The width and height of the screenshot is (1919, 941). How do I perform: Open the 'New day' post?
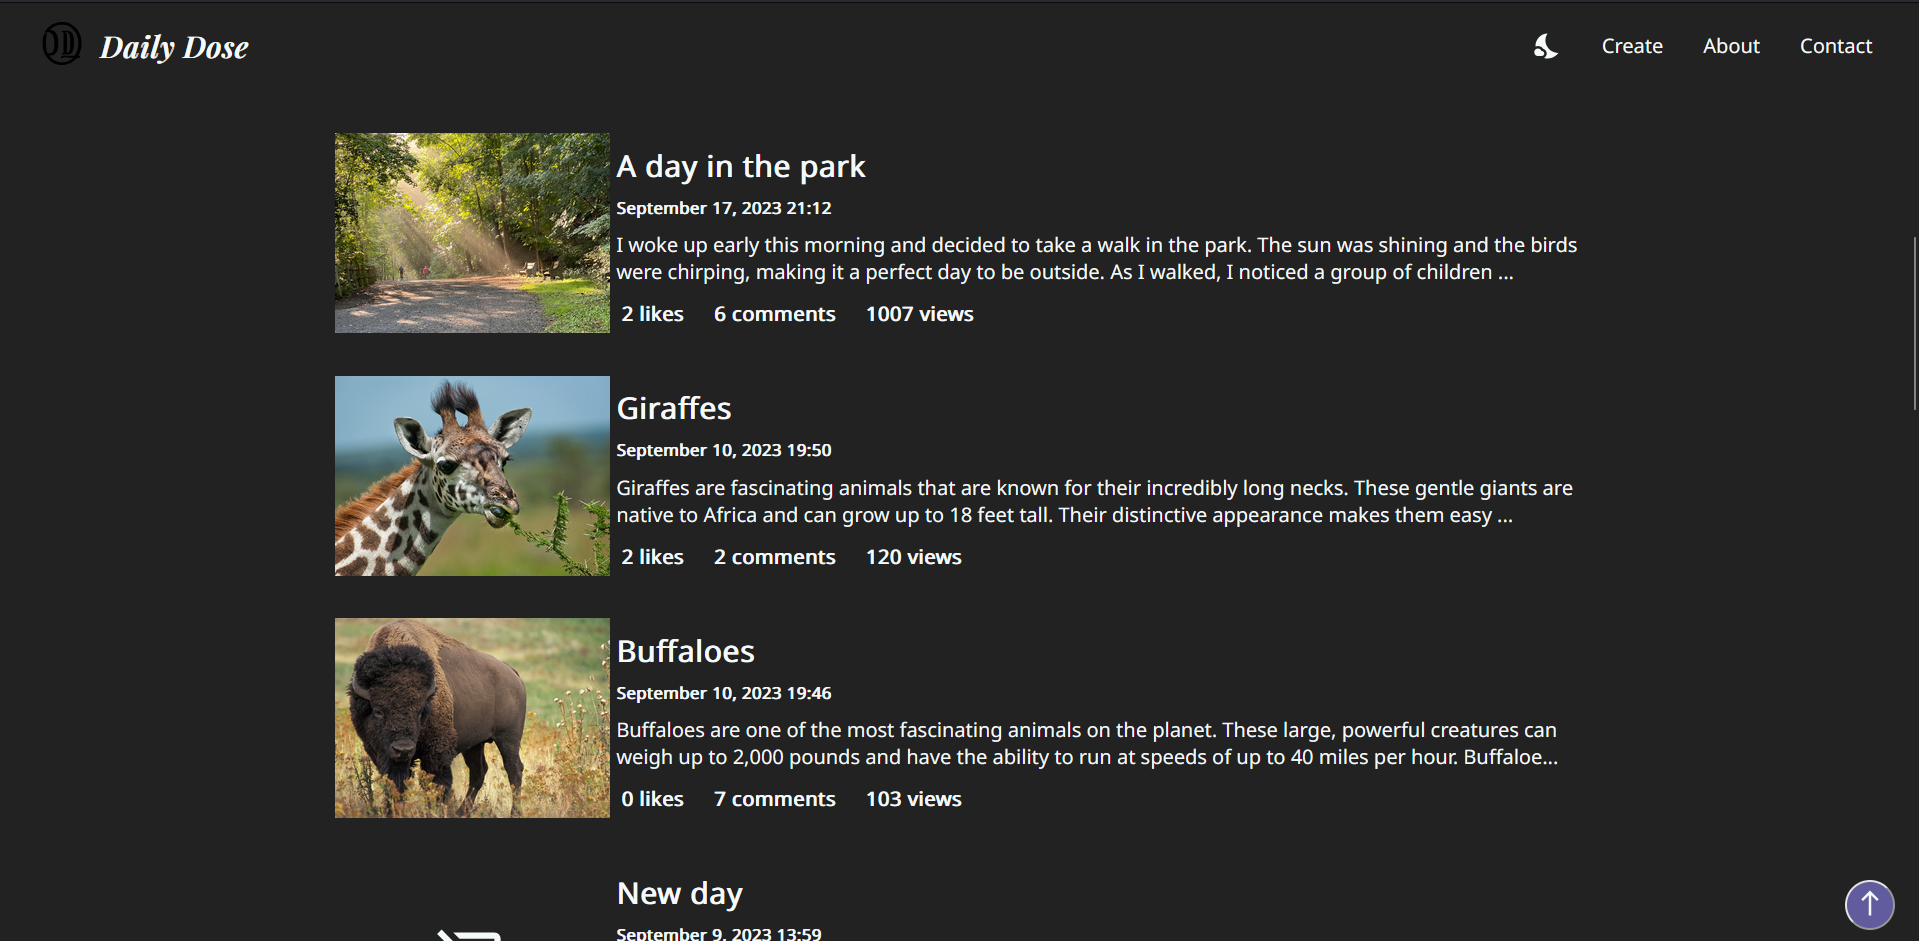(x=678, y=893)
